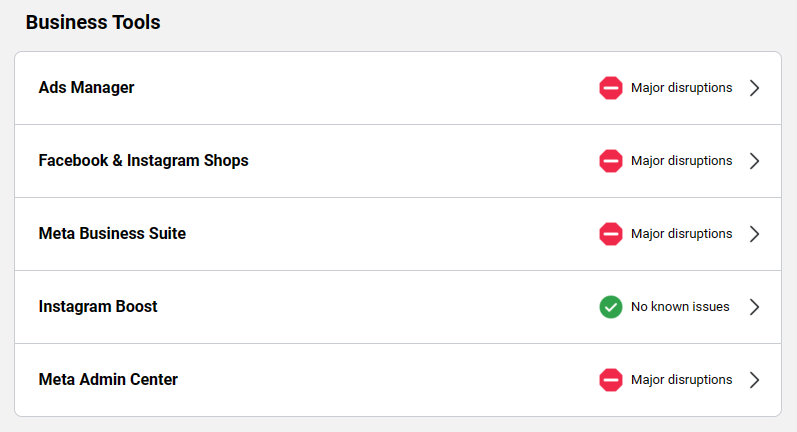Expand the Instagram Boost row chevron
This screenshot has height=432, width=797.
[755, 307]
